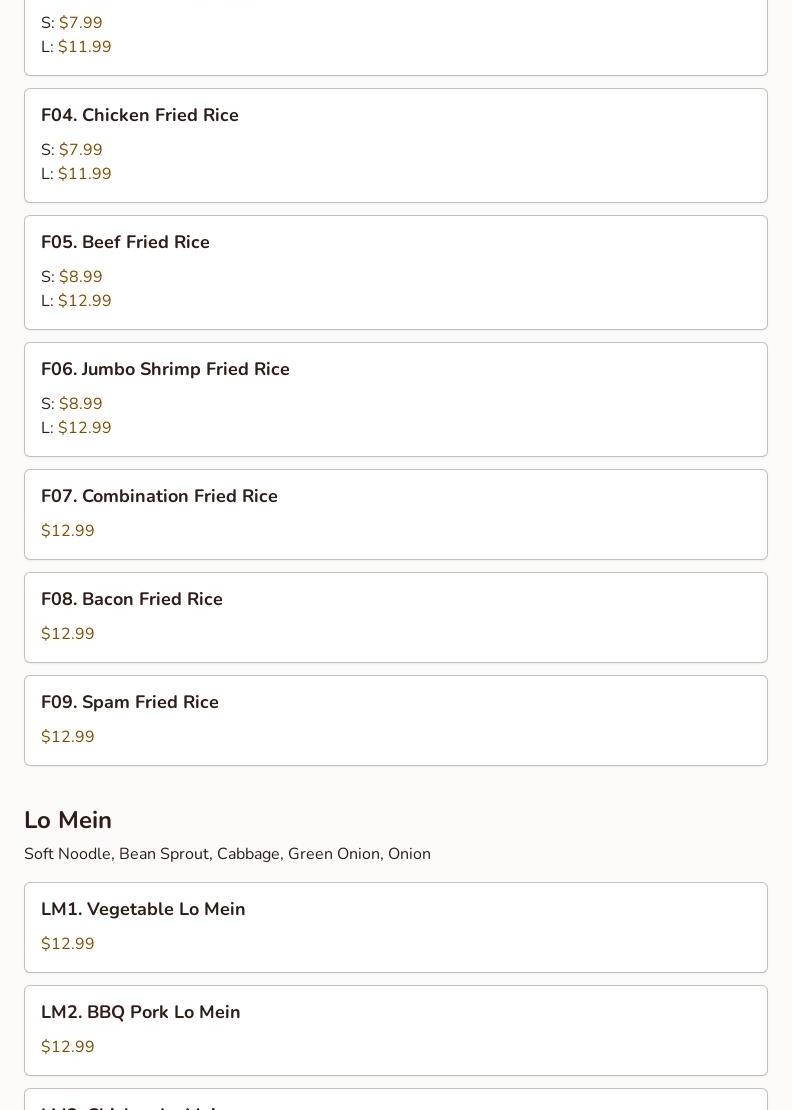Select the F04 Chicken Fried Rice item
792x1110 pixels.
(x=140, y=116)
